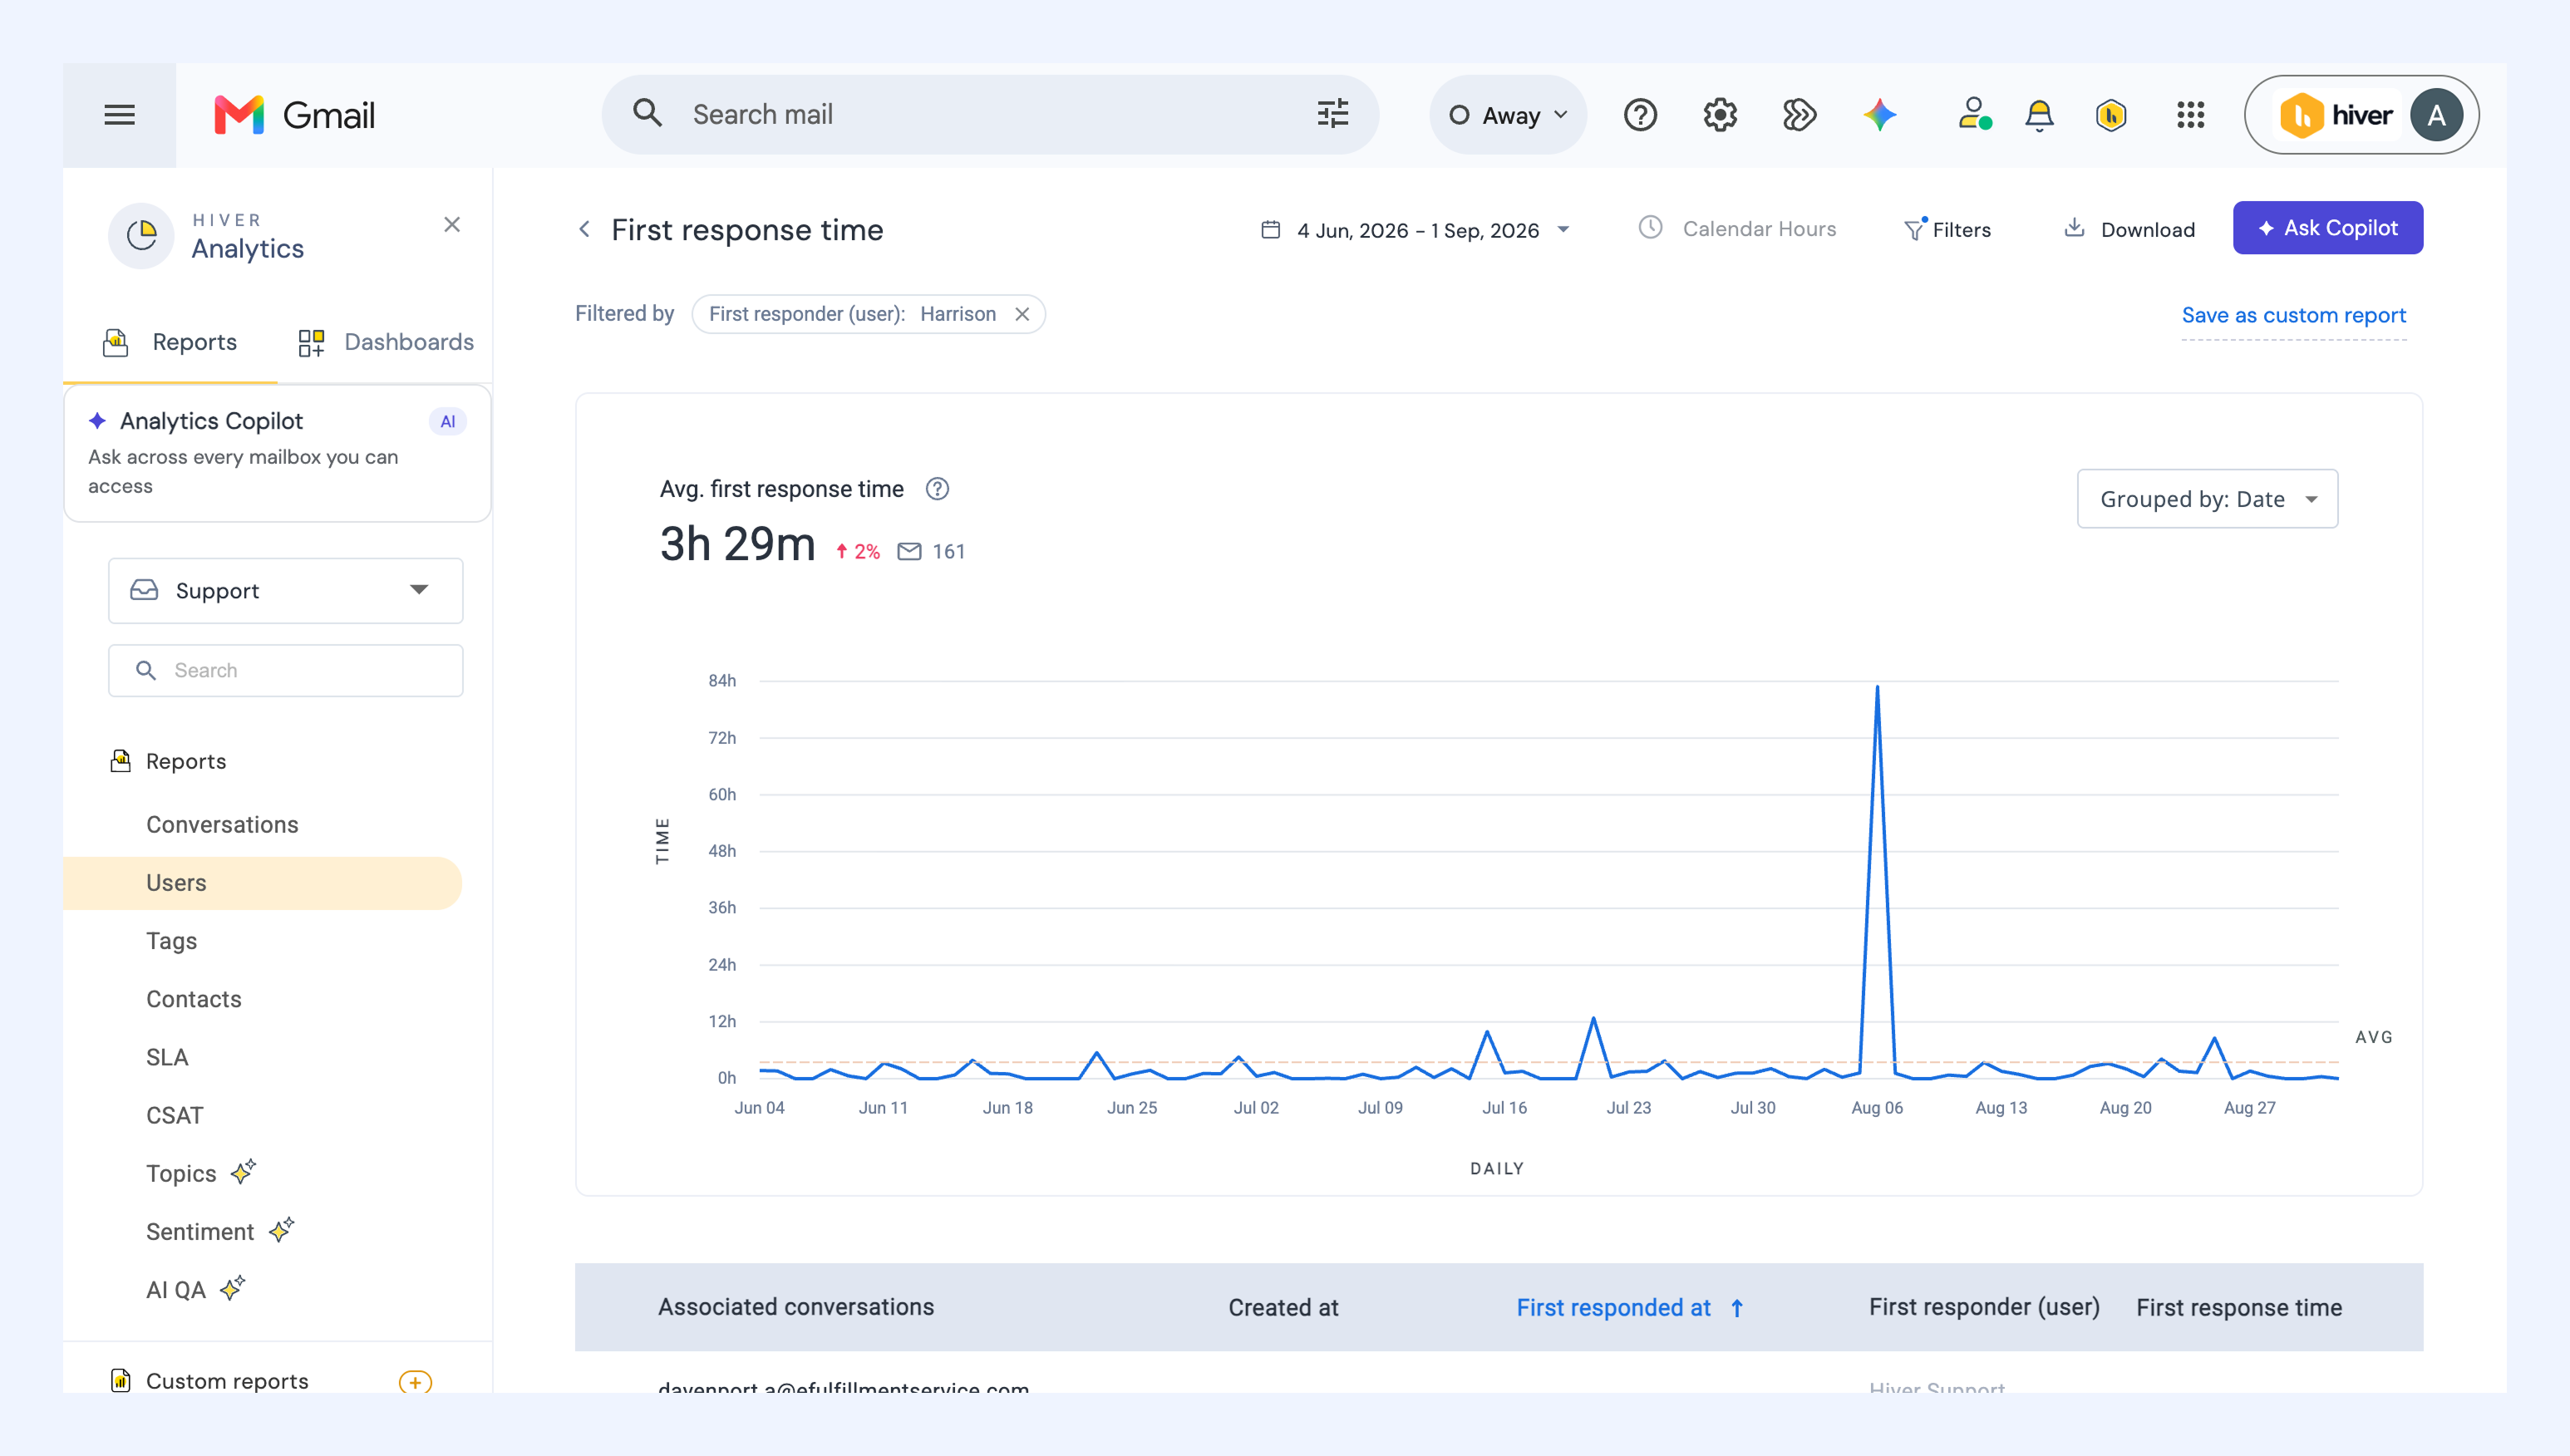Remove the Harrison first responder filter
This screenshot has width=2570, height=1456.
pyautogui.click(x=1022, y=314)
